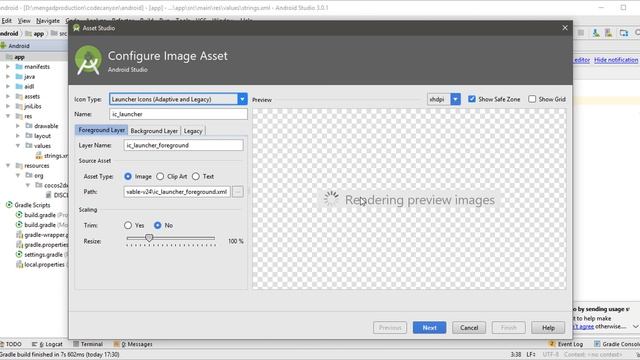Image resolution: width=640 pixels, height=360 pixels.
Task: Expand the jniLibs folder
Action: [x=8, y=106]
